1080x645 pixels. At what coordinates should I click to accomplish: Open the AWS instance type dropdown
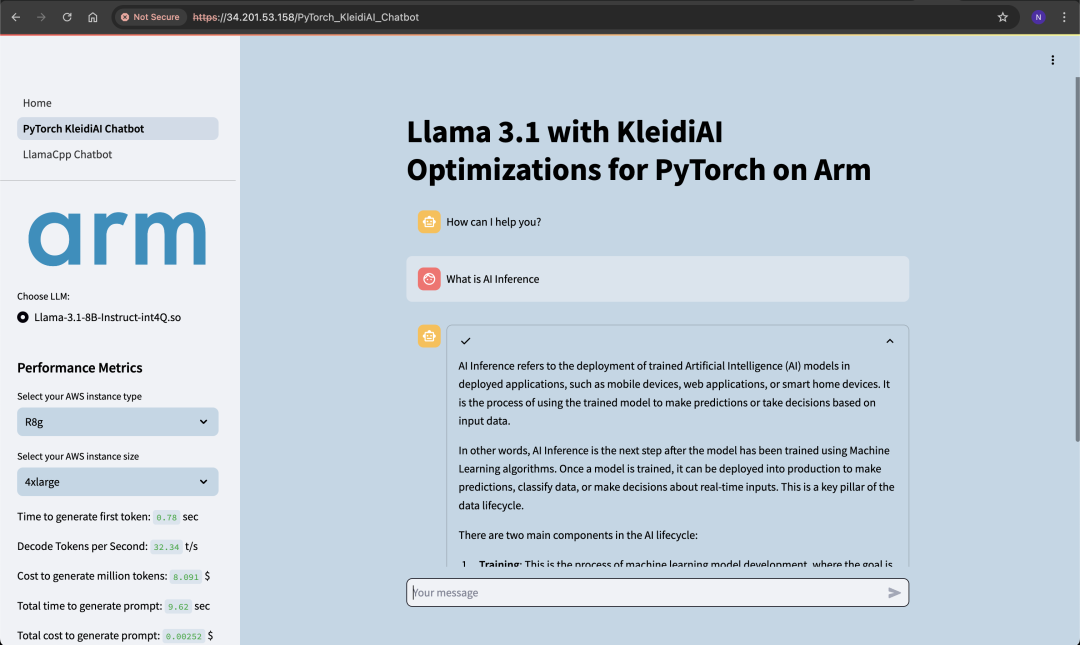[117, 422]
